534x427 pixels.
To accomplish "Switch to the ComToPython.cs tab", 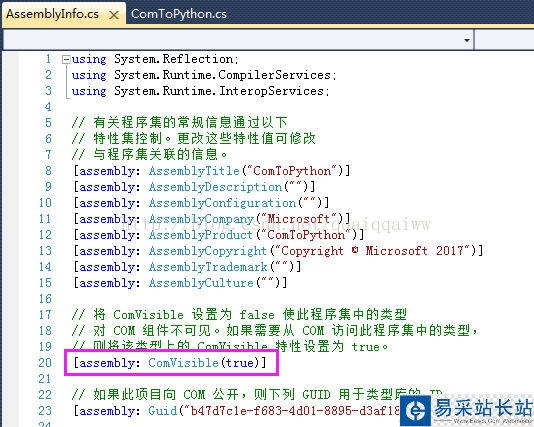I will pyautogui.click(x=179, y=14).
